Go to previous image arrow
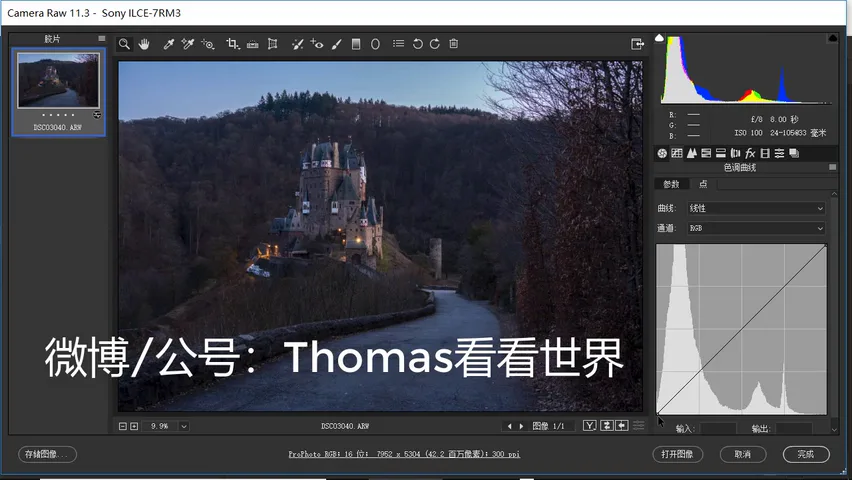This screenshot has height=480, width=852. tap(509, 426)
